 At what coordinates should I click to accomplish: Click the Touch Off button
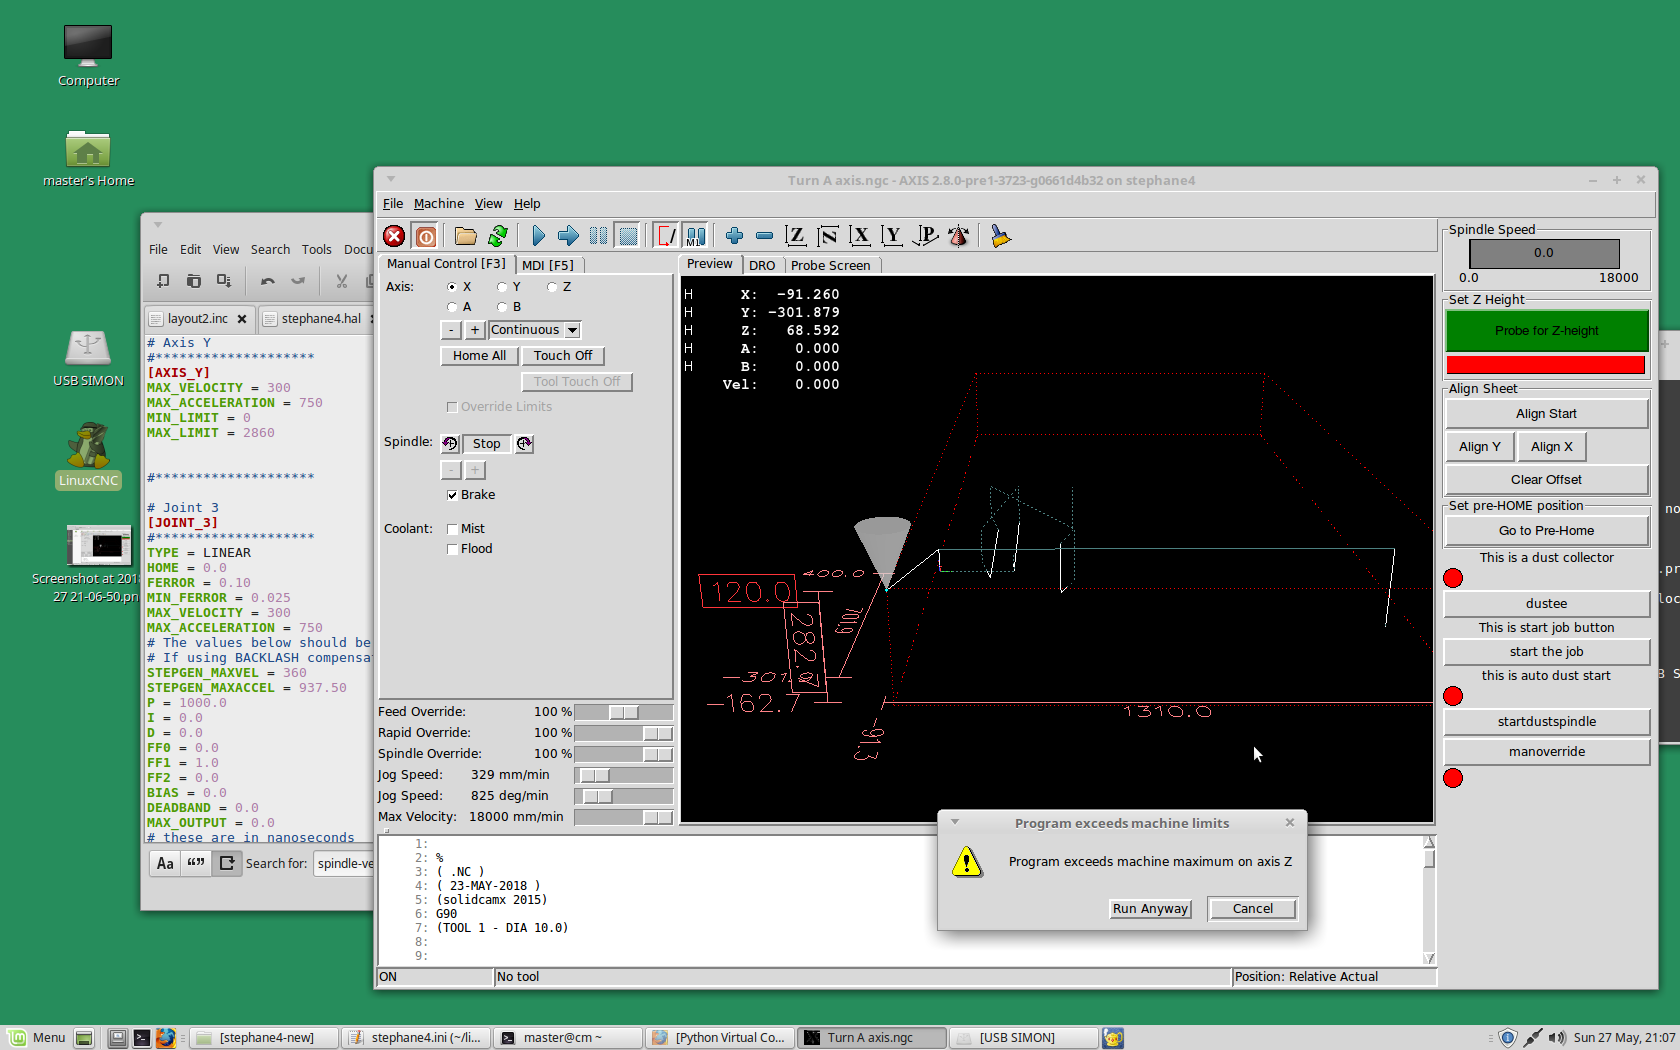point(563,356)
